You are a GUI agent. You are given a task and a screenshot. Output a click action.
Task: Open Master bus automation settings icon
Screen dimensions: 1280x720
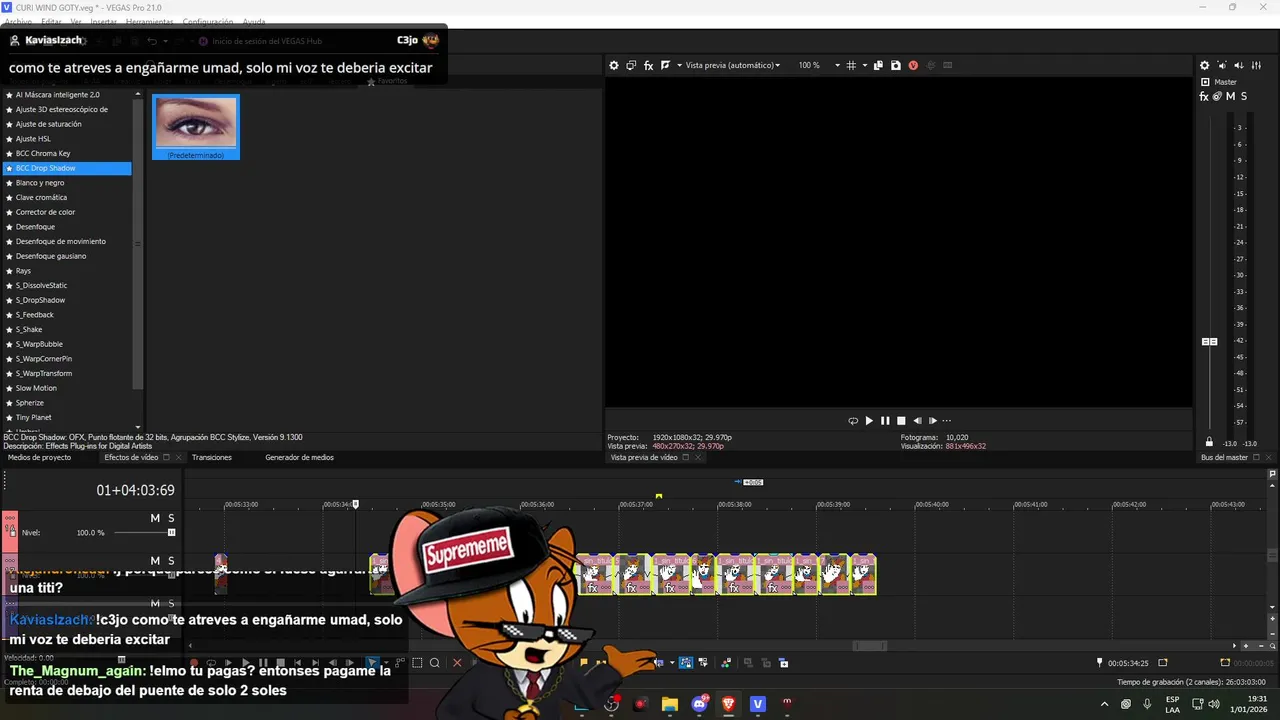[x=1217, y=96]
